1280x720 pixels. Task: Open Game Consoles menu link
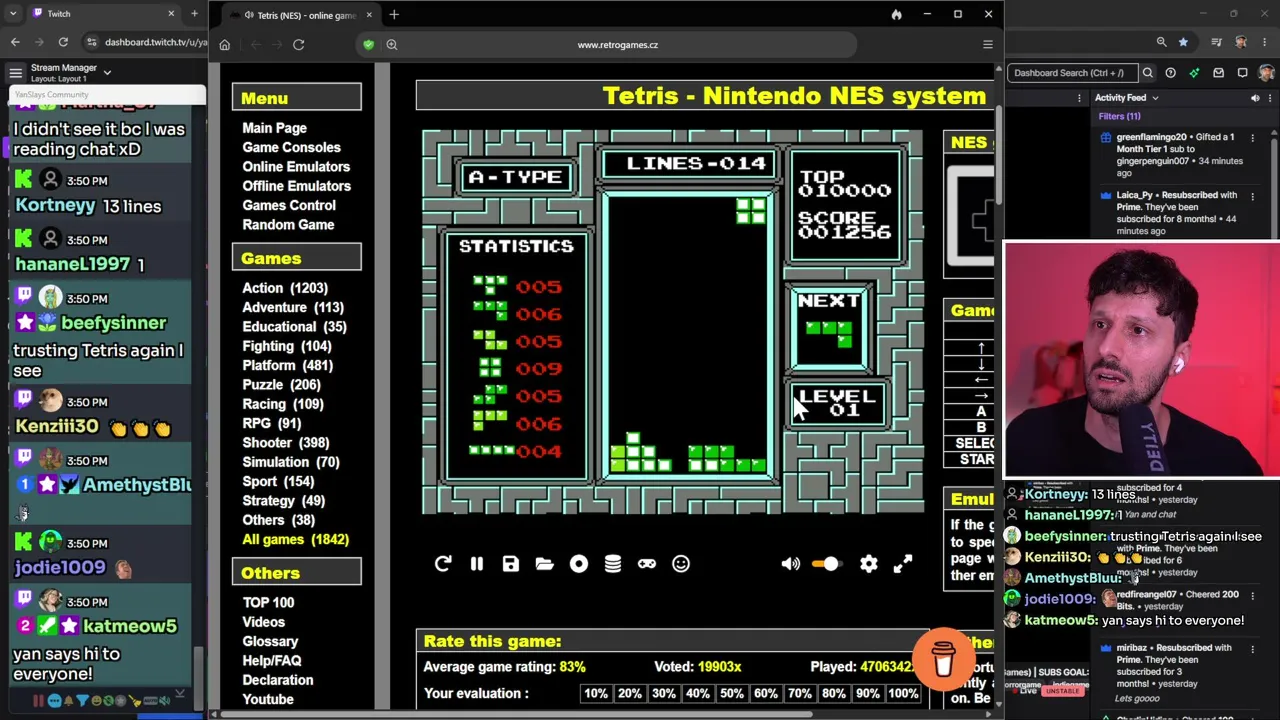291,147
